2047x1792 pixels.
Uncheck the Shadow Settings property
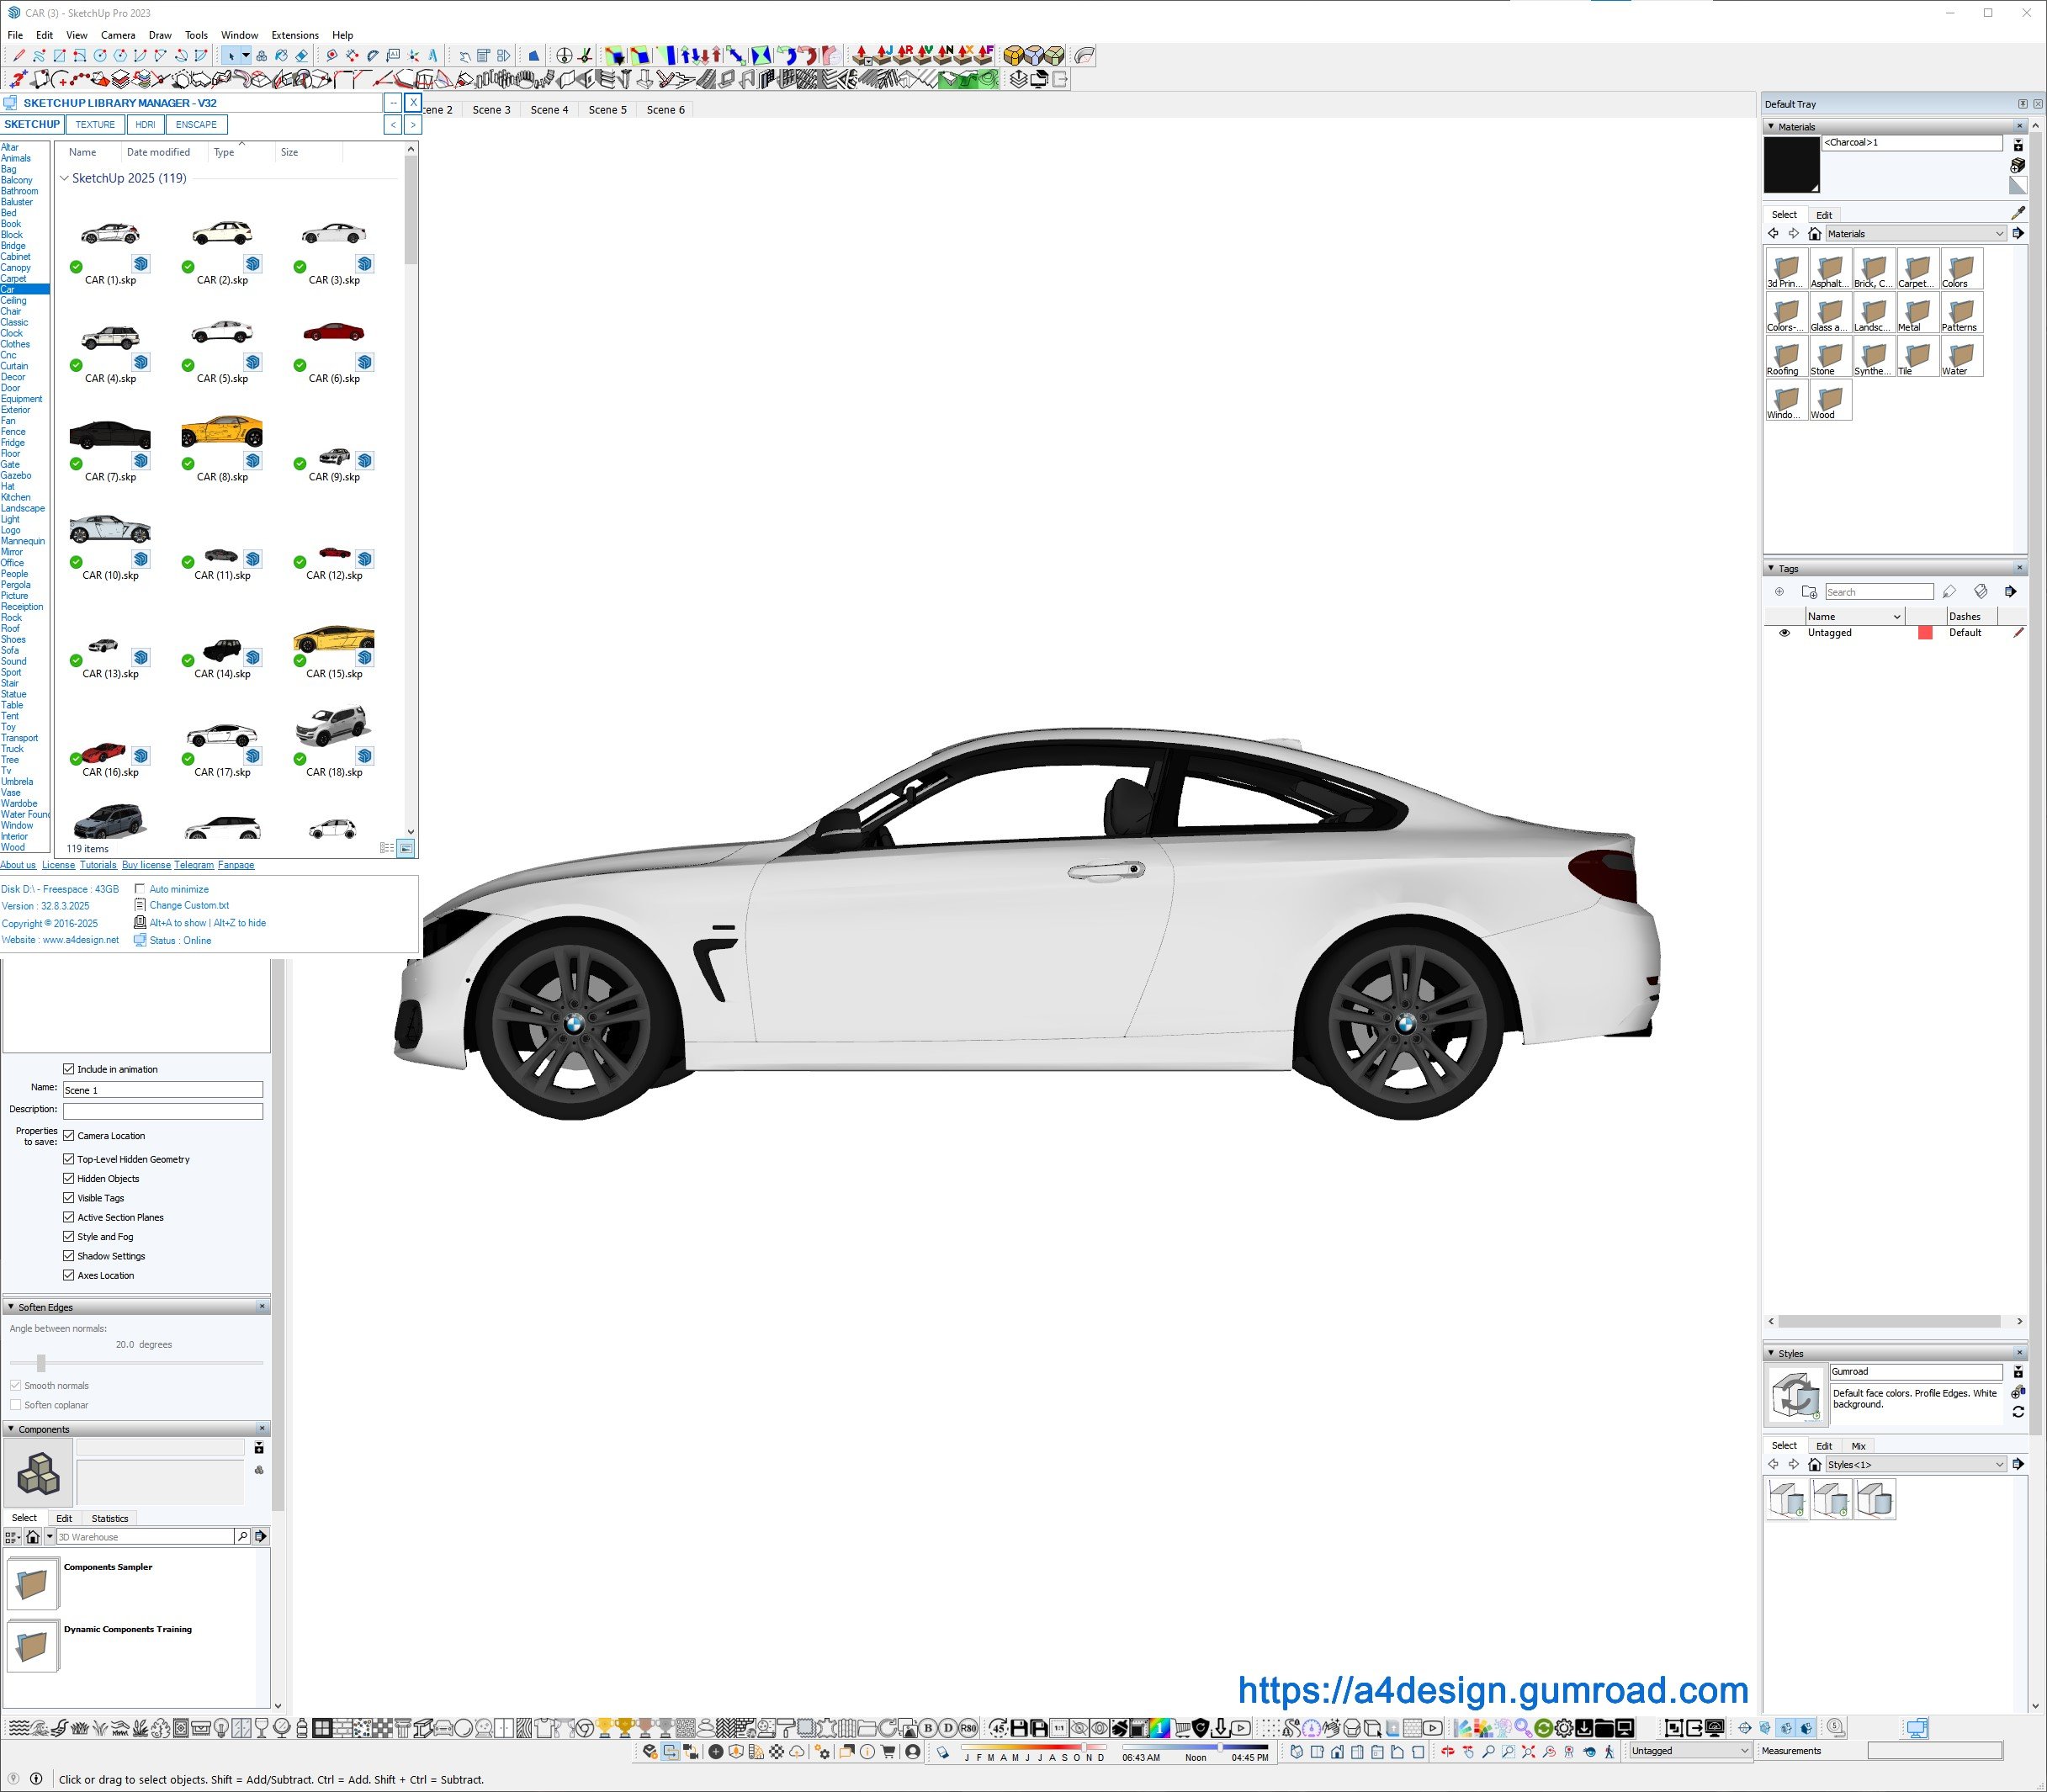coord(69,1256)
